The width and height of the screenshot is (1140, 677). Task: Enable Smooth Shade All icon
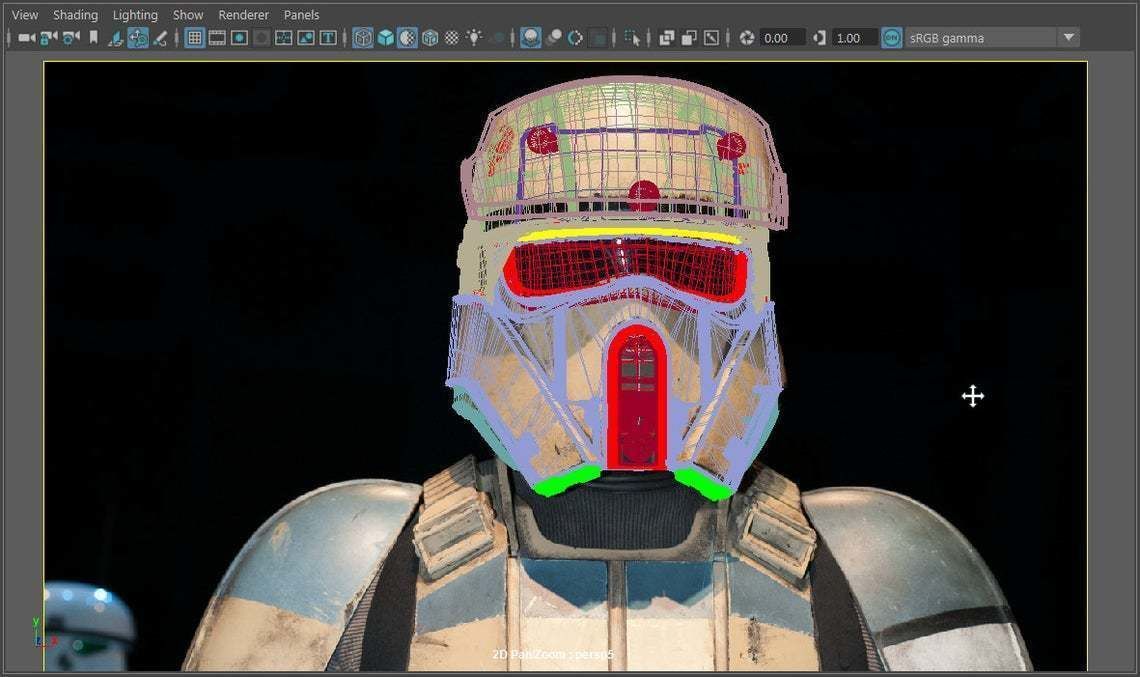click(385, 38)
